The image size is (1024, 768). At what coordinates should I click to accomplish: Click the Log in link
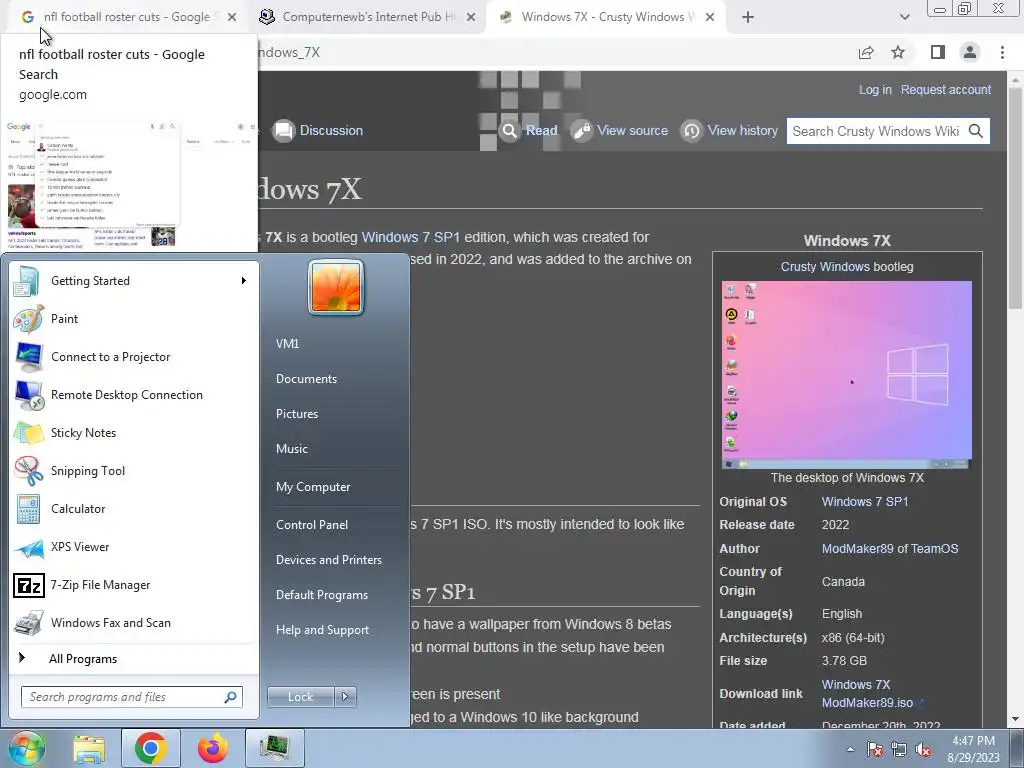[875, 90]
